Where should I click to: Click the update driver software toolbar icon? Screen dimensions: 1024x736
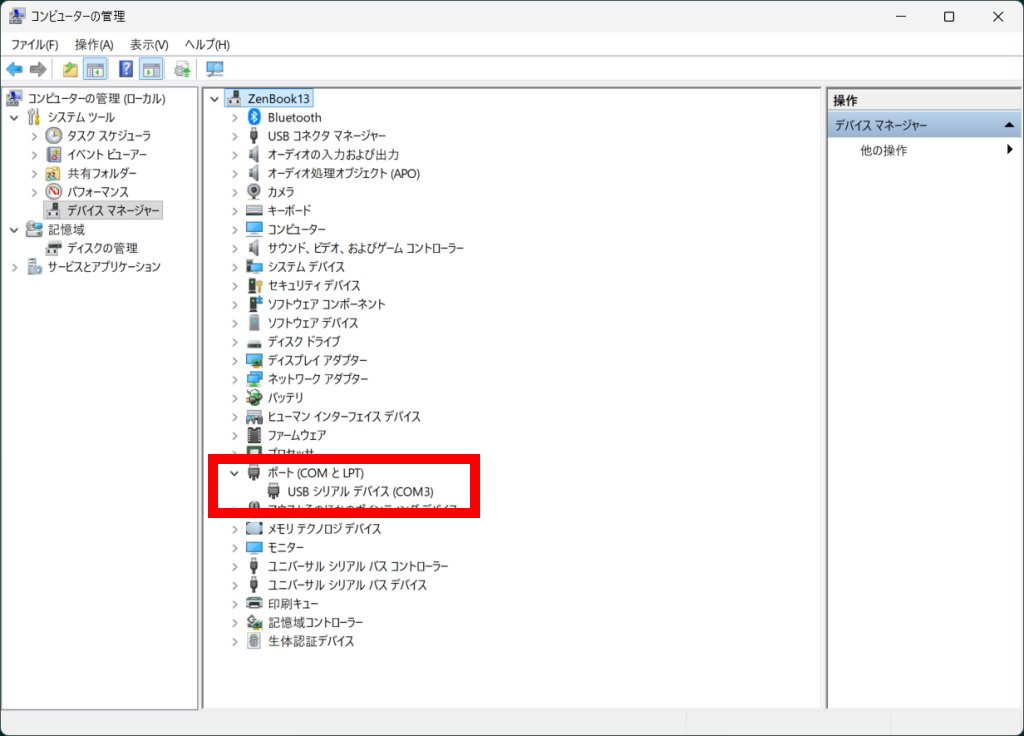(x=182, y=69)
